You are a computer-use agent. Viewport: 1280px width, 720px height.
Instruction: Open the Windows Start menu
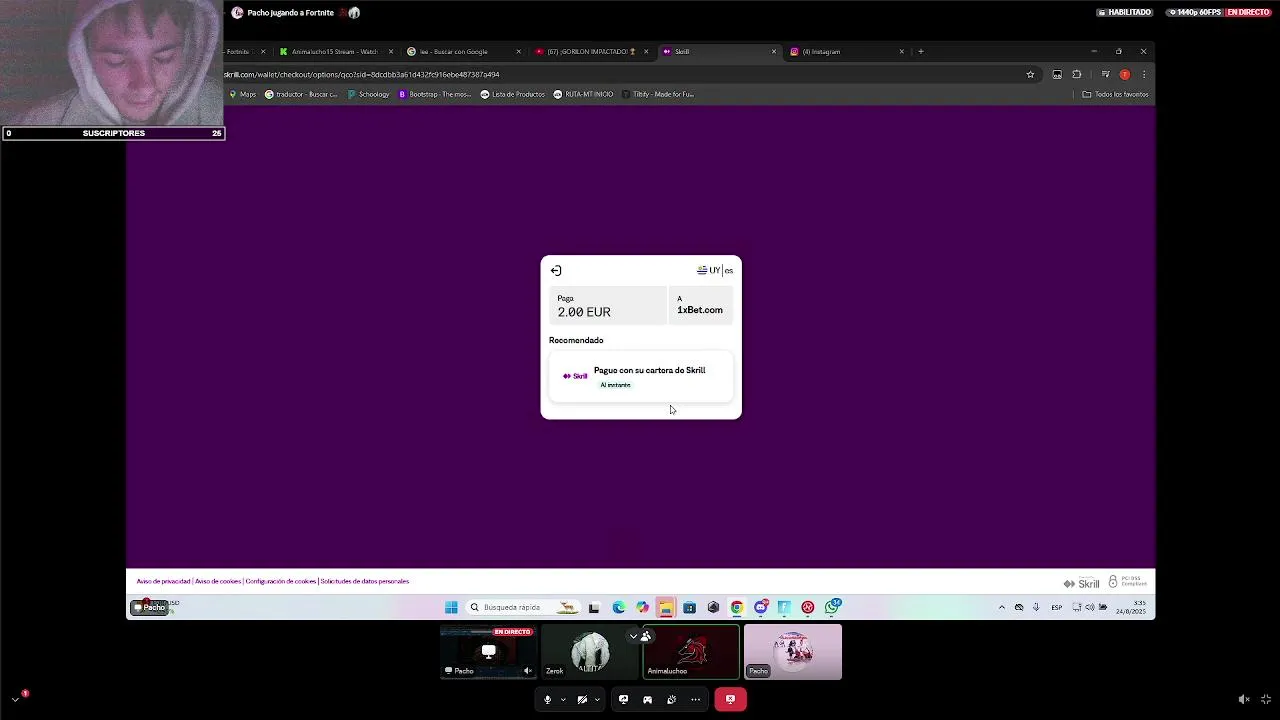(x=451, y=607)
